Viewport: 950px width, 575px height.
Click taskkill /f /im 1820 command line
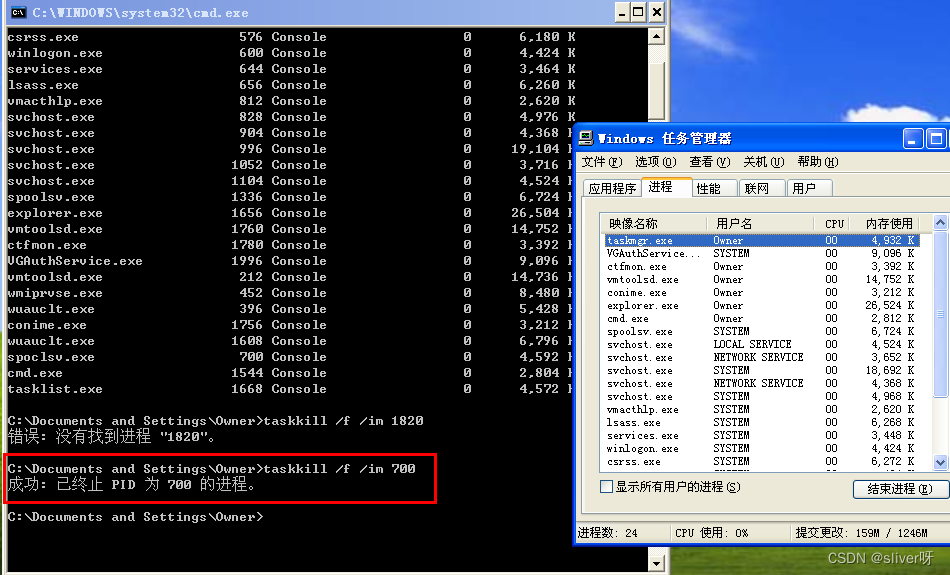click(x=216, y=420)
